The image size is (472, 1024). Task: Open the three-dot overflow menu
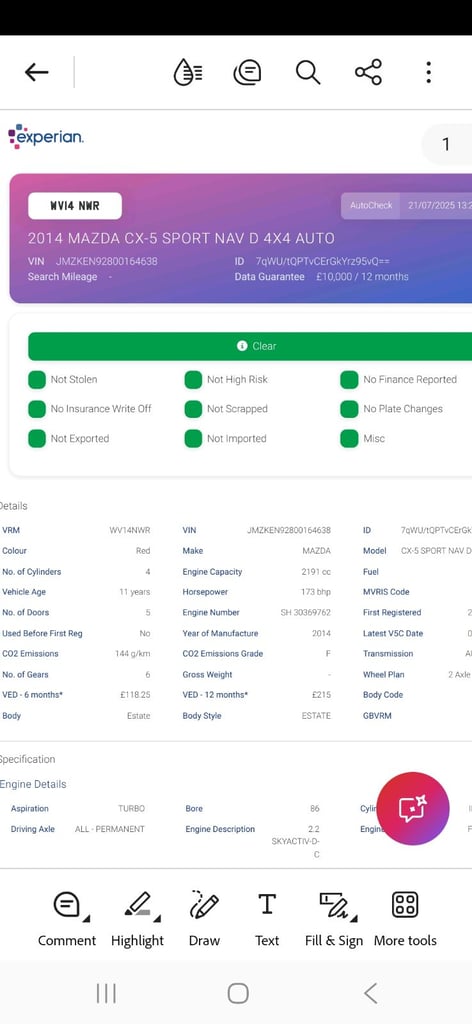click(428, 72)
